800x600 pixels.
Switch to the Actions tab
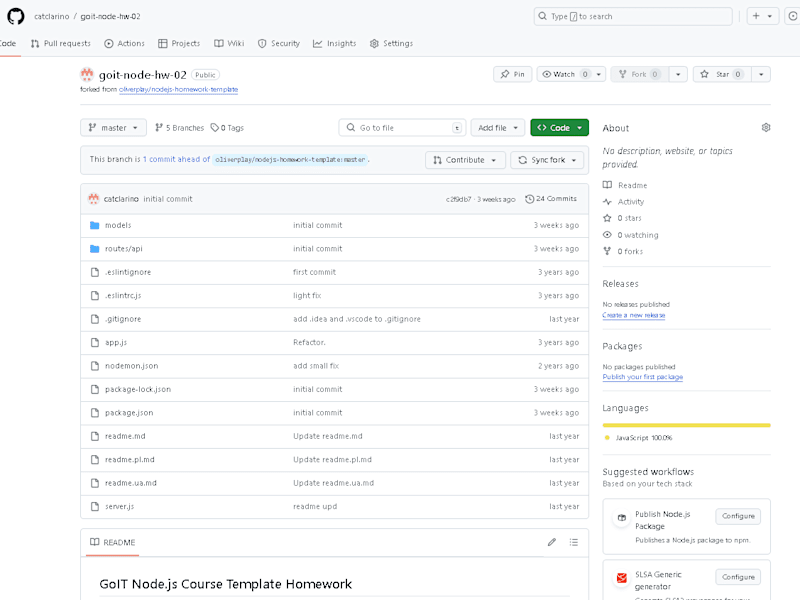click(x=124, y=43)
